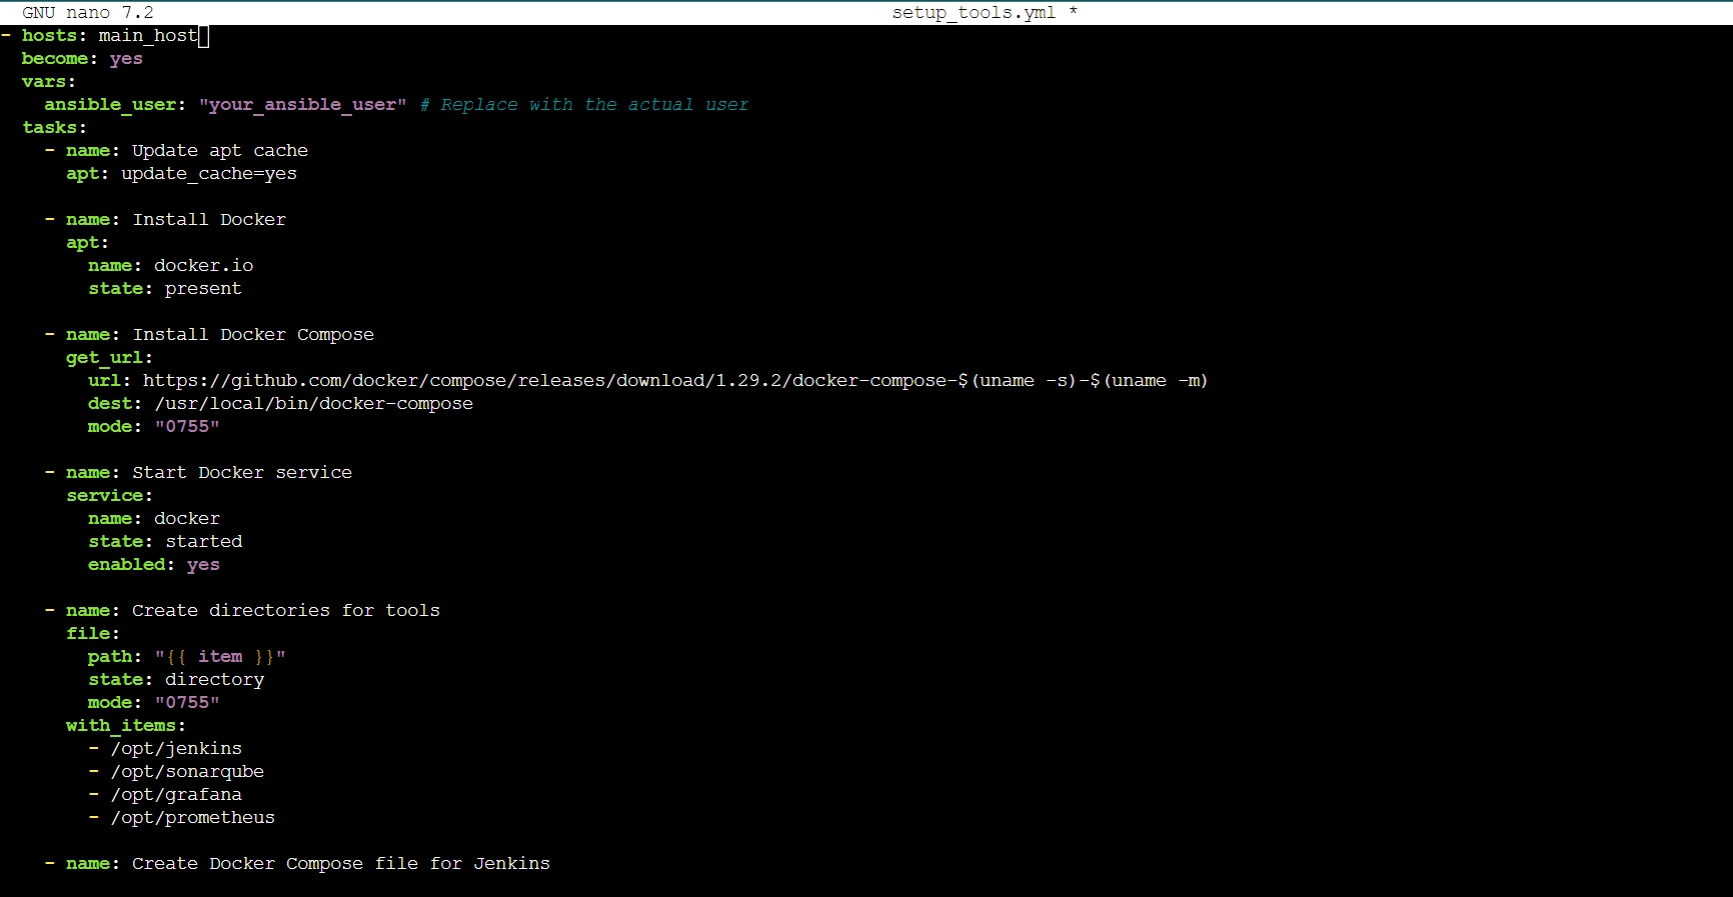
Task: Click the github docker-compose download URL
Action: coord(675,381)
